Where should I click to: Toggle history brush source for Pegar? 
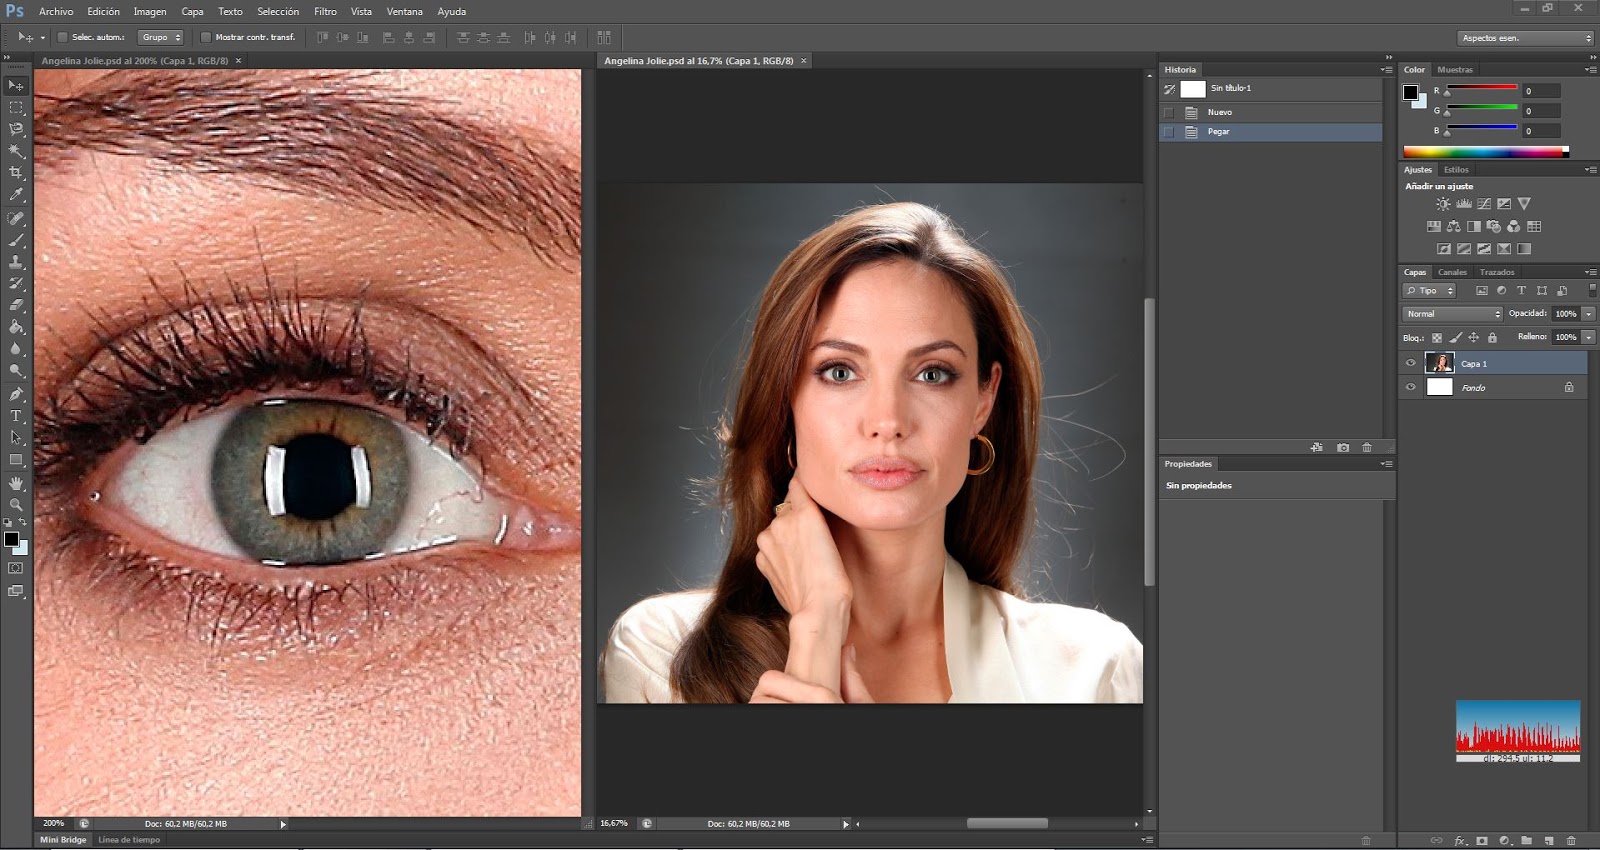(1169, 131)
